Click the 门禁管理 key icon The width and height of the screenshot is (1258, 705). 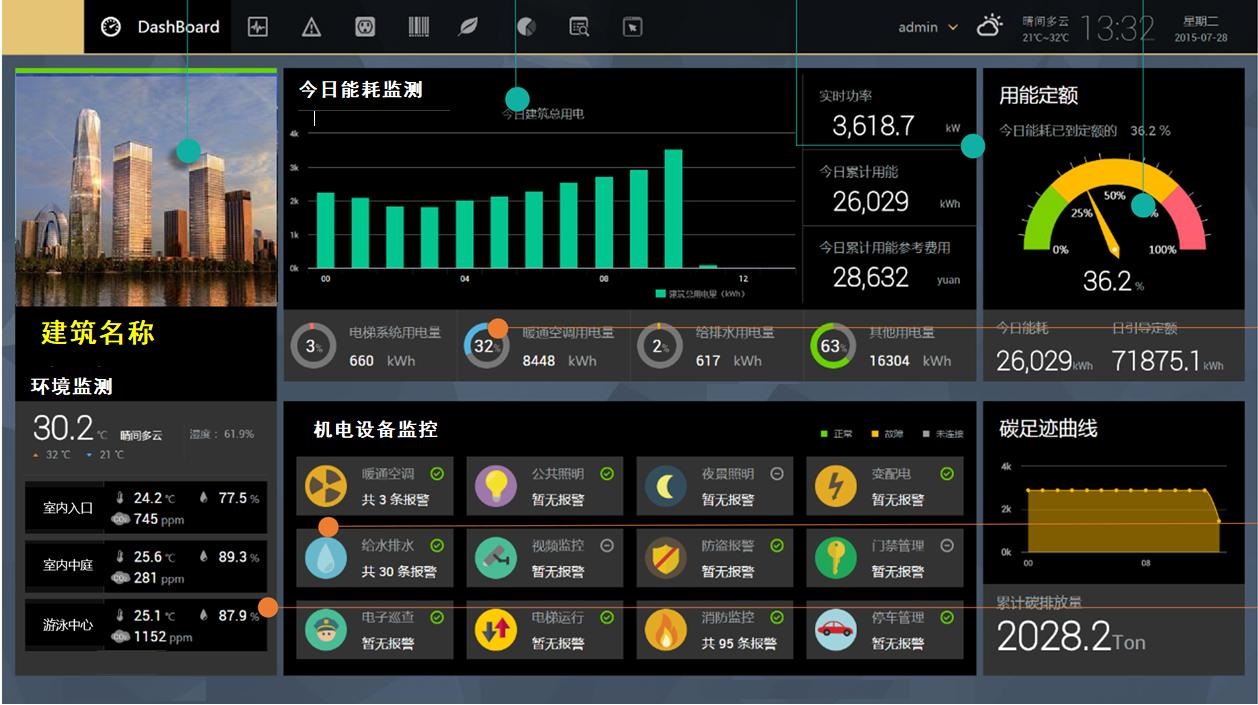click(x=838, y=557)
